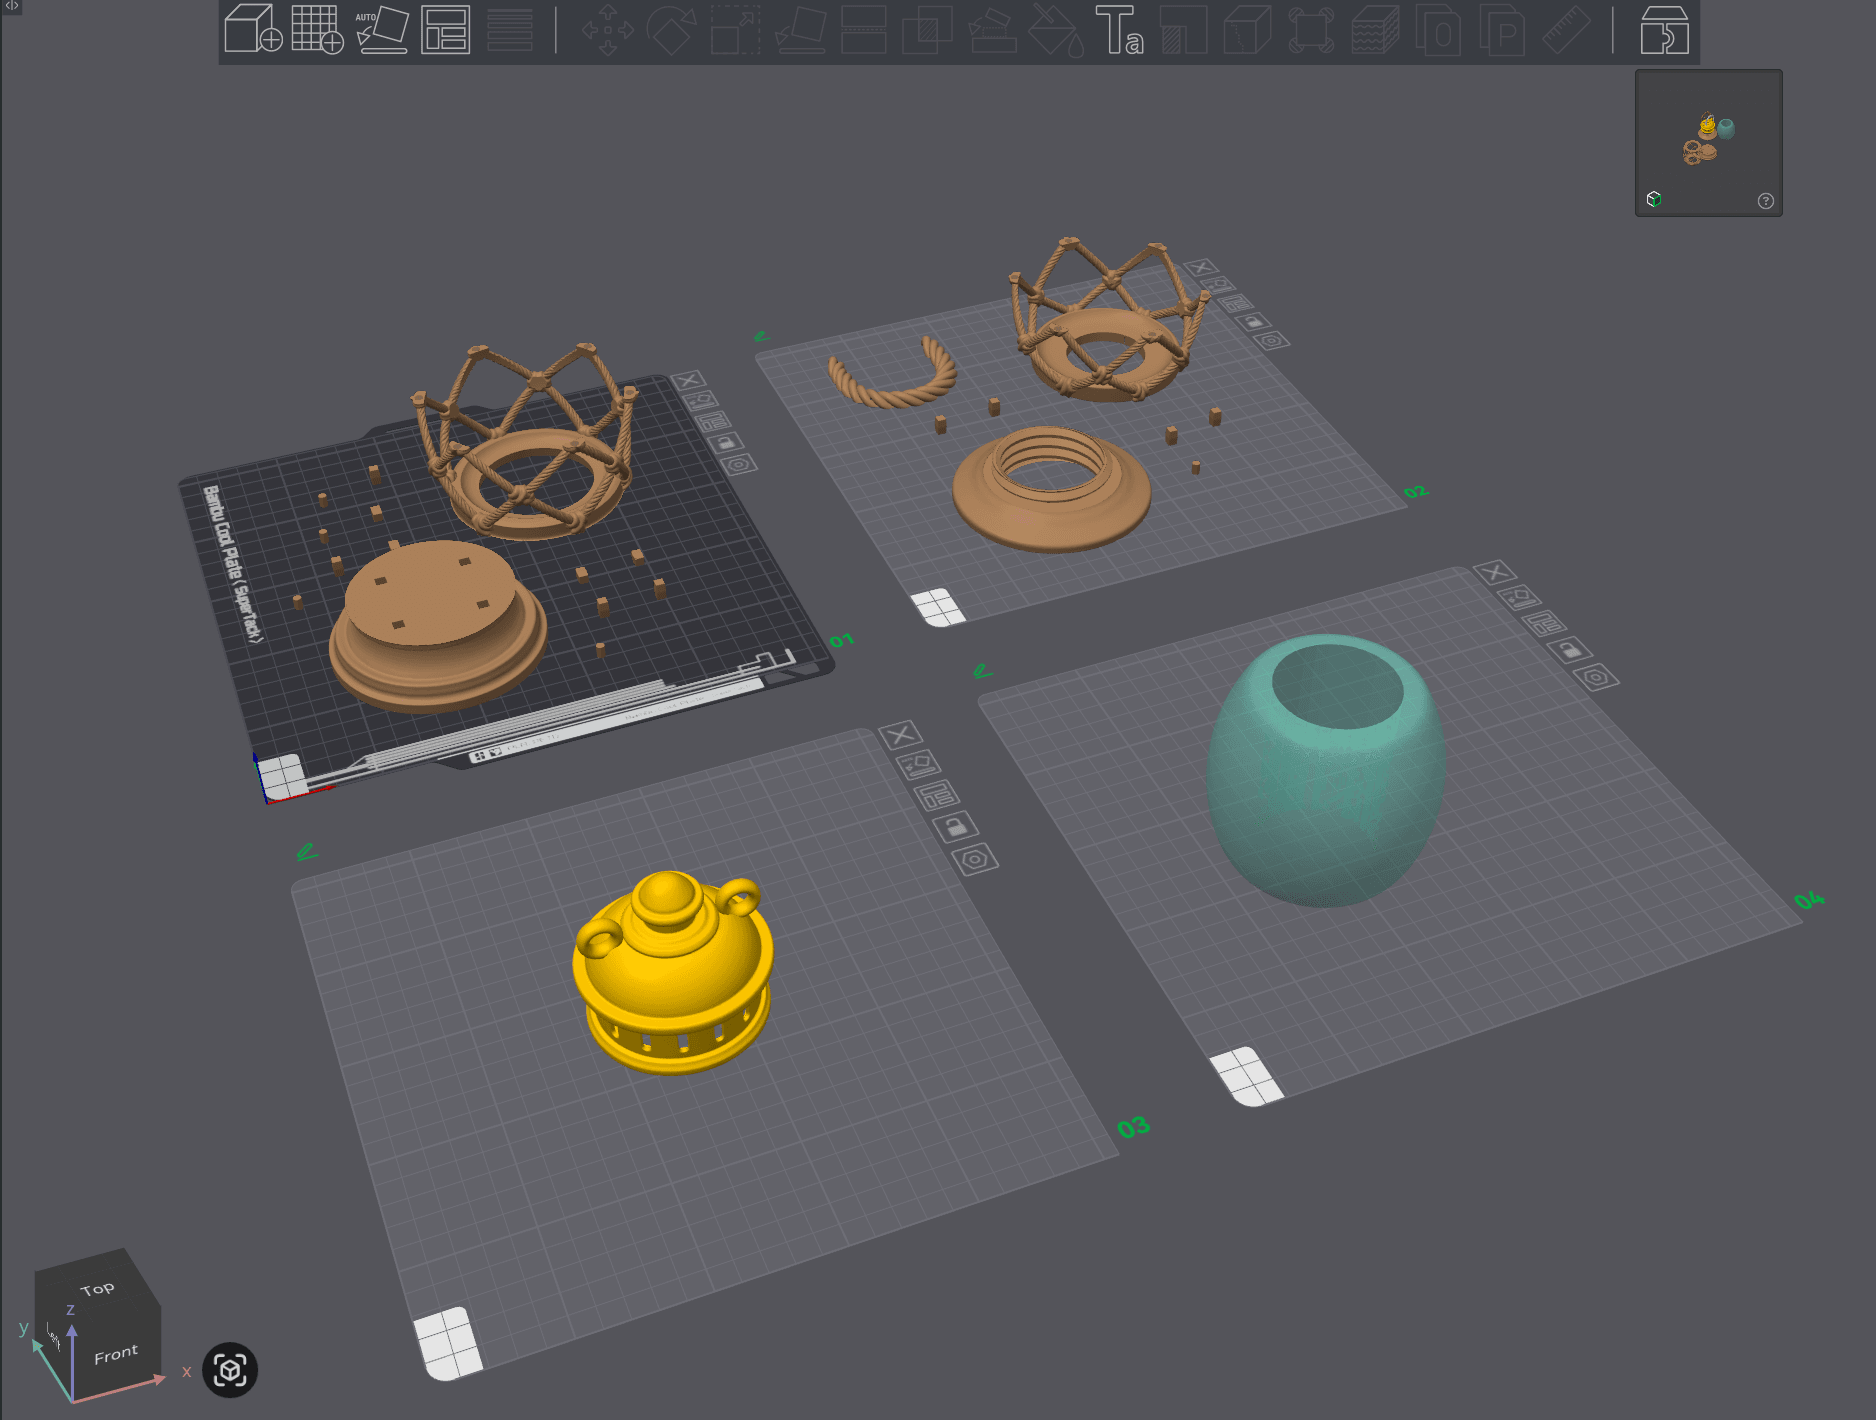Screen dimensions: 1876x1420
Task: Open the variable layer height lines icon
Action: coord(510,29)
